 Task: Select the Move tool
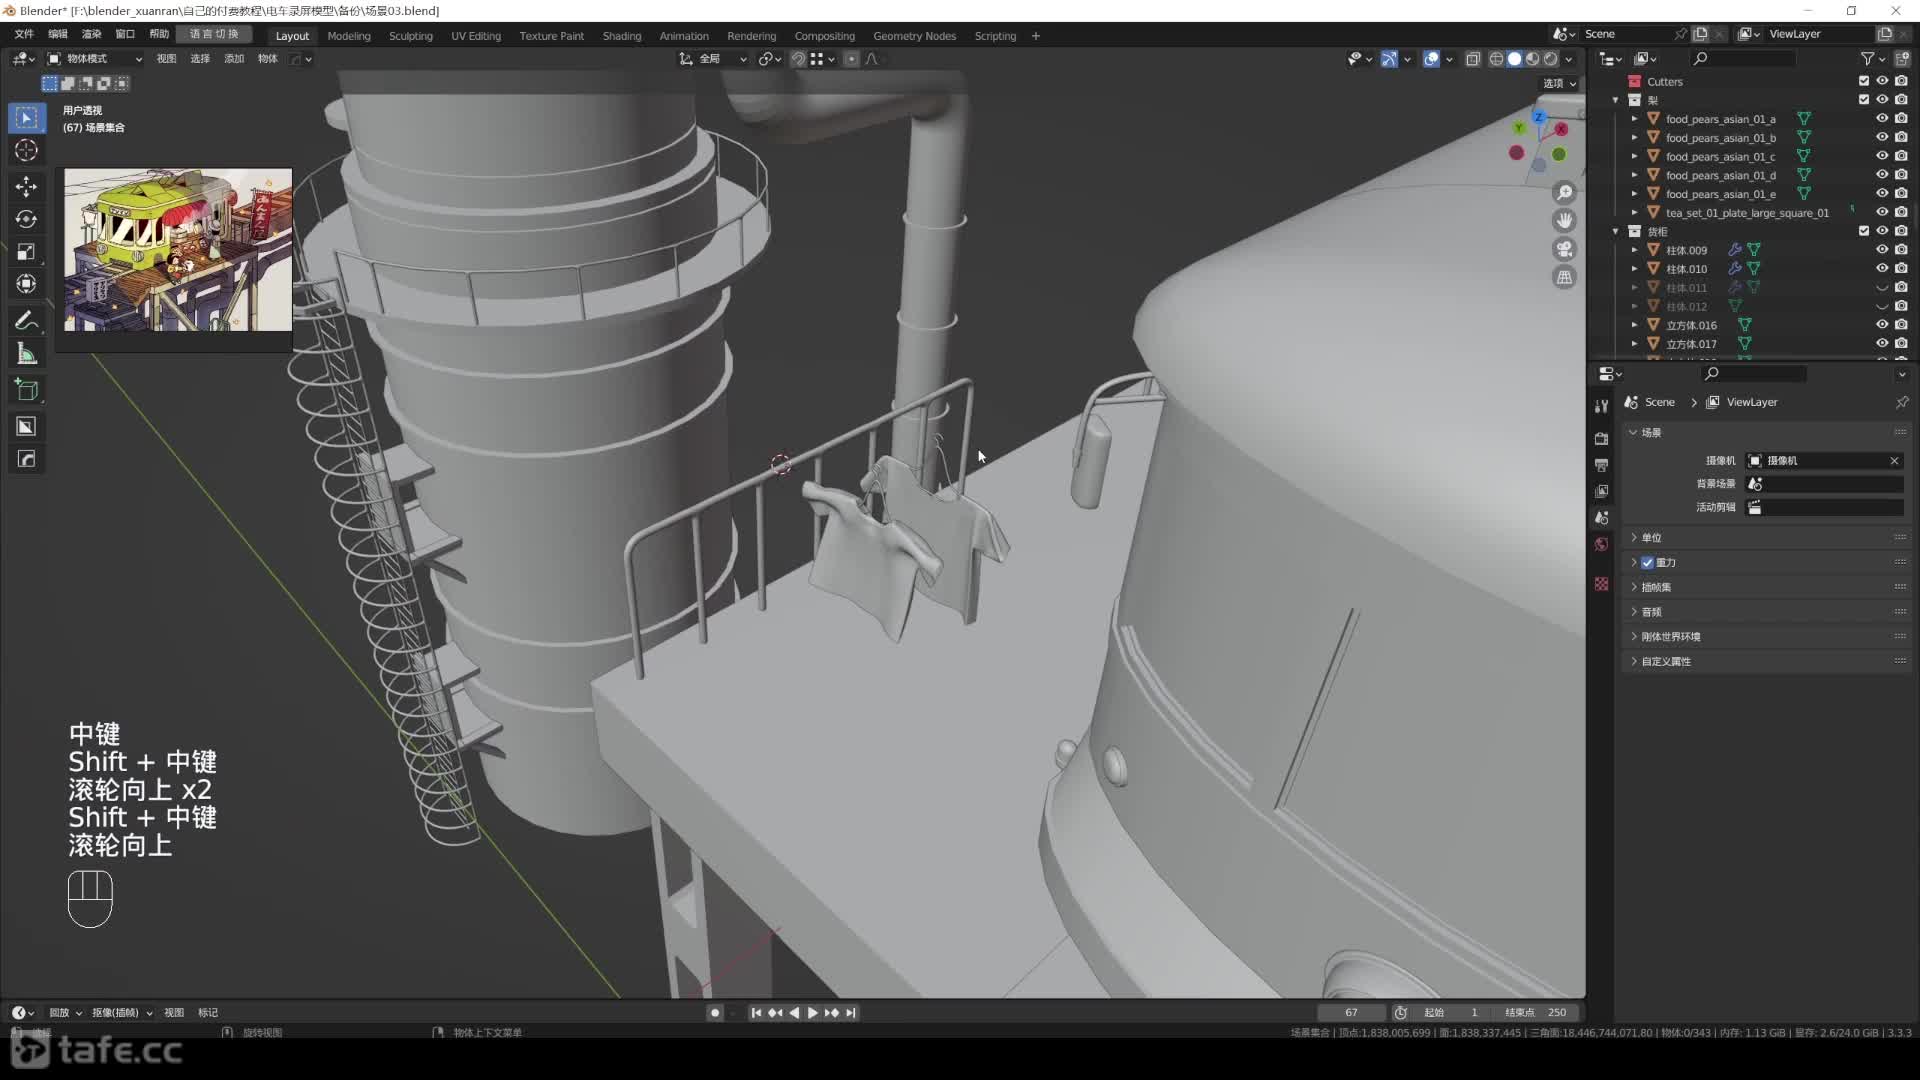coord(27,187)
